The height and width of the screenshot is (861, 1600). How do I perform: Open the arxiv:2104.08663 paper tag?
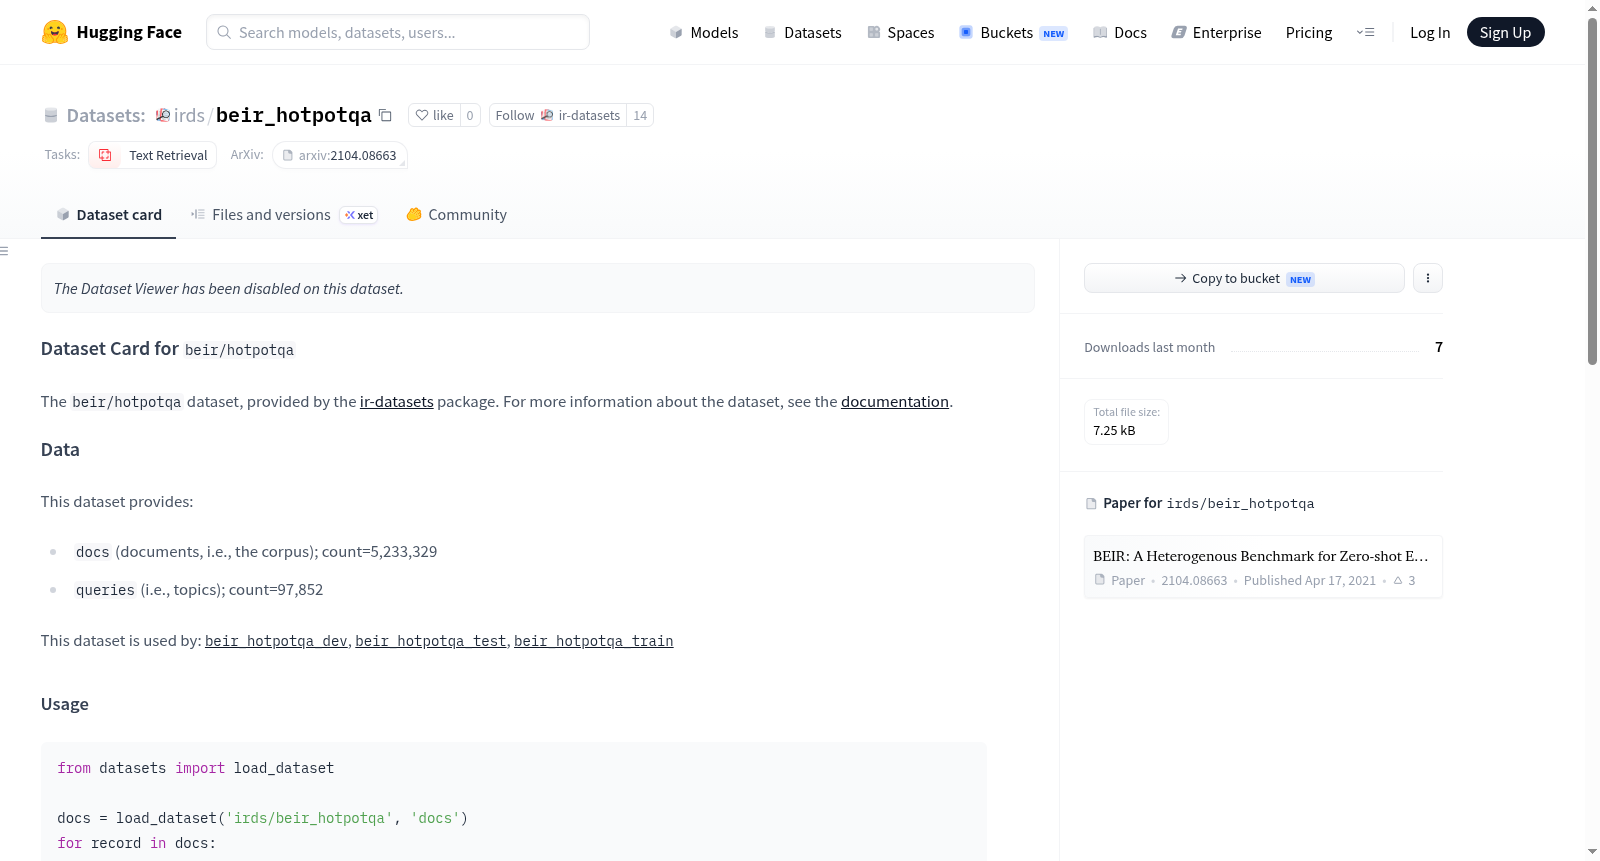tap(340, 155)
